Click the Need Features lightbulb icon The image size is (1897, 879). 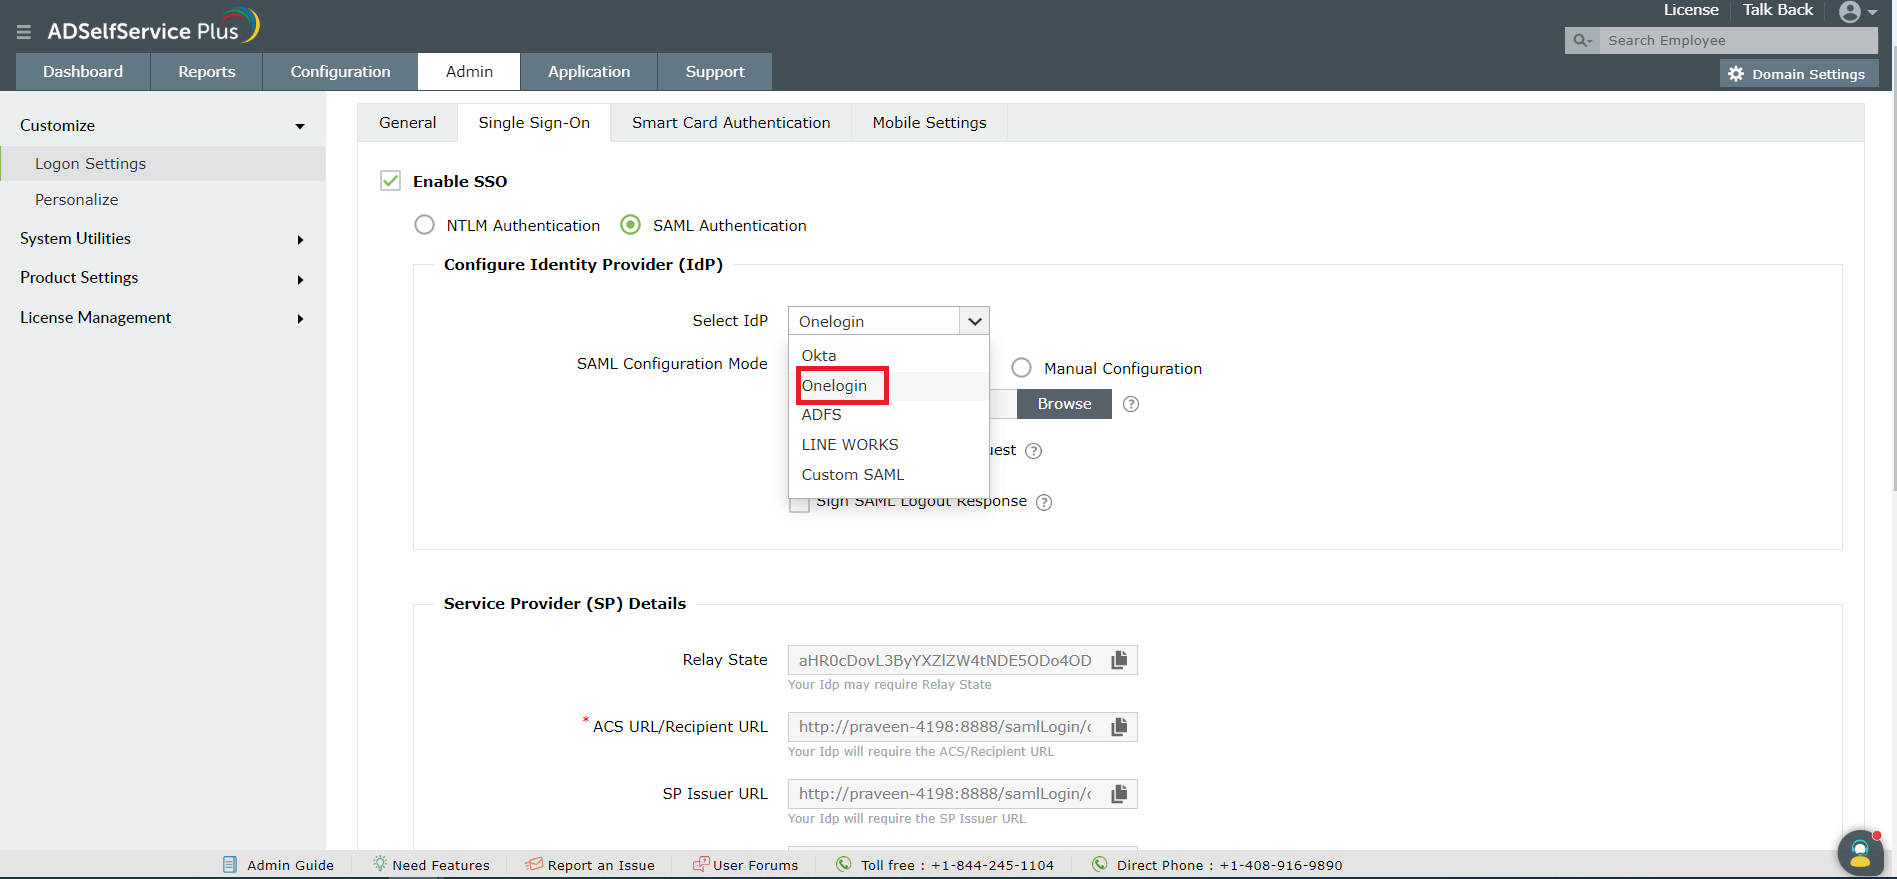(x=380, y=863)
